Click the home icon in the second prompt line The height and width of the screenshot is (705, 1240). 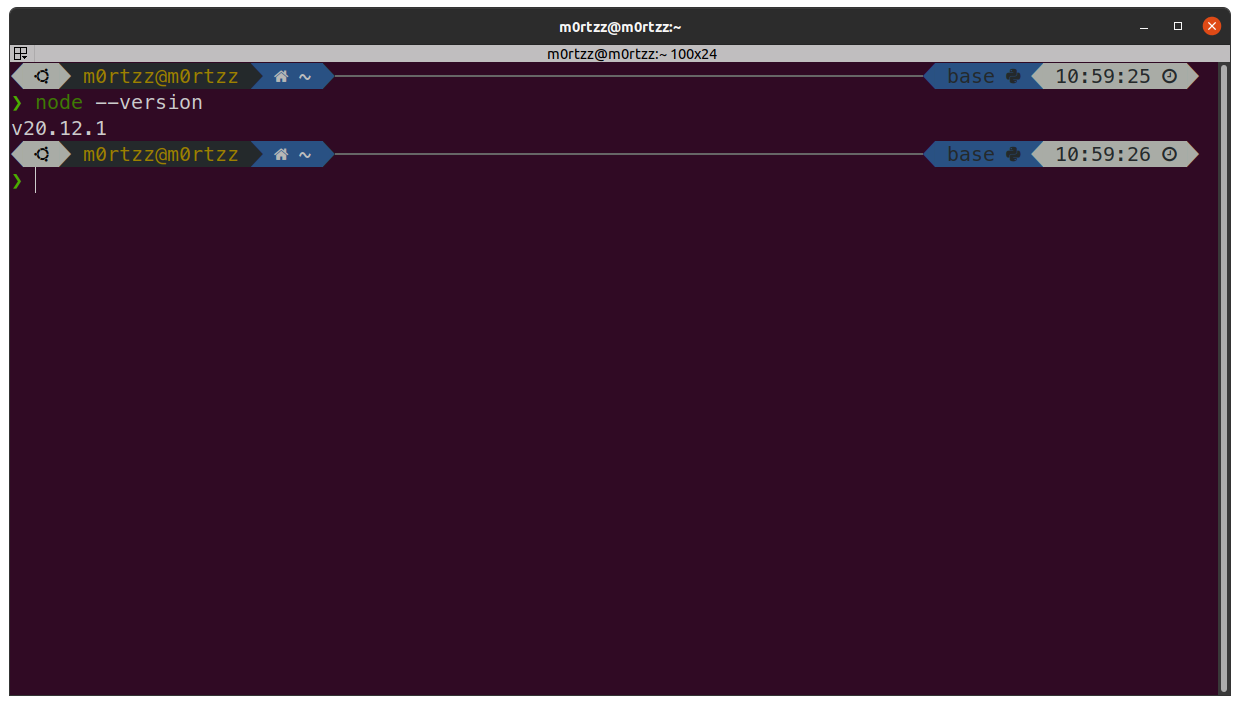click(281, 153)
